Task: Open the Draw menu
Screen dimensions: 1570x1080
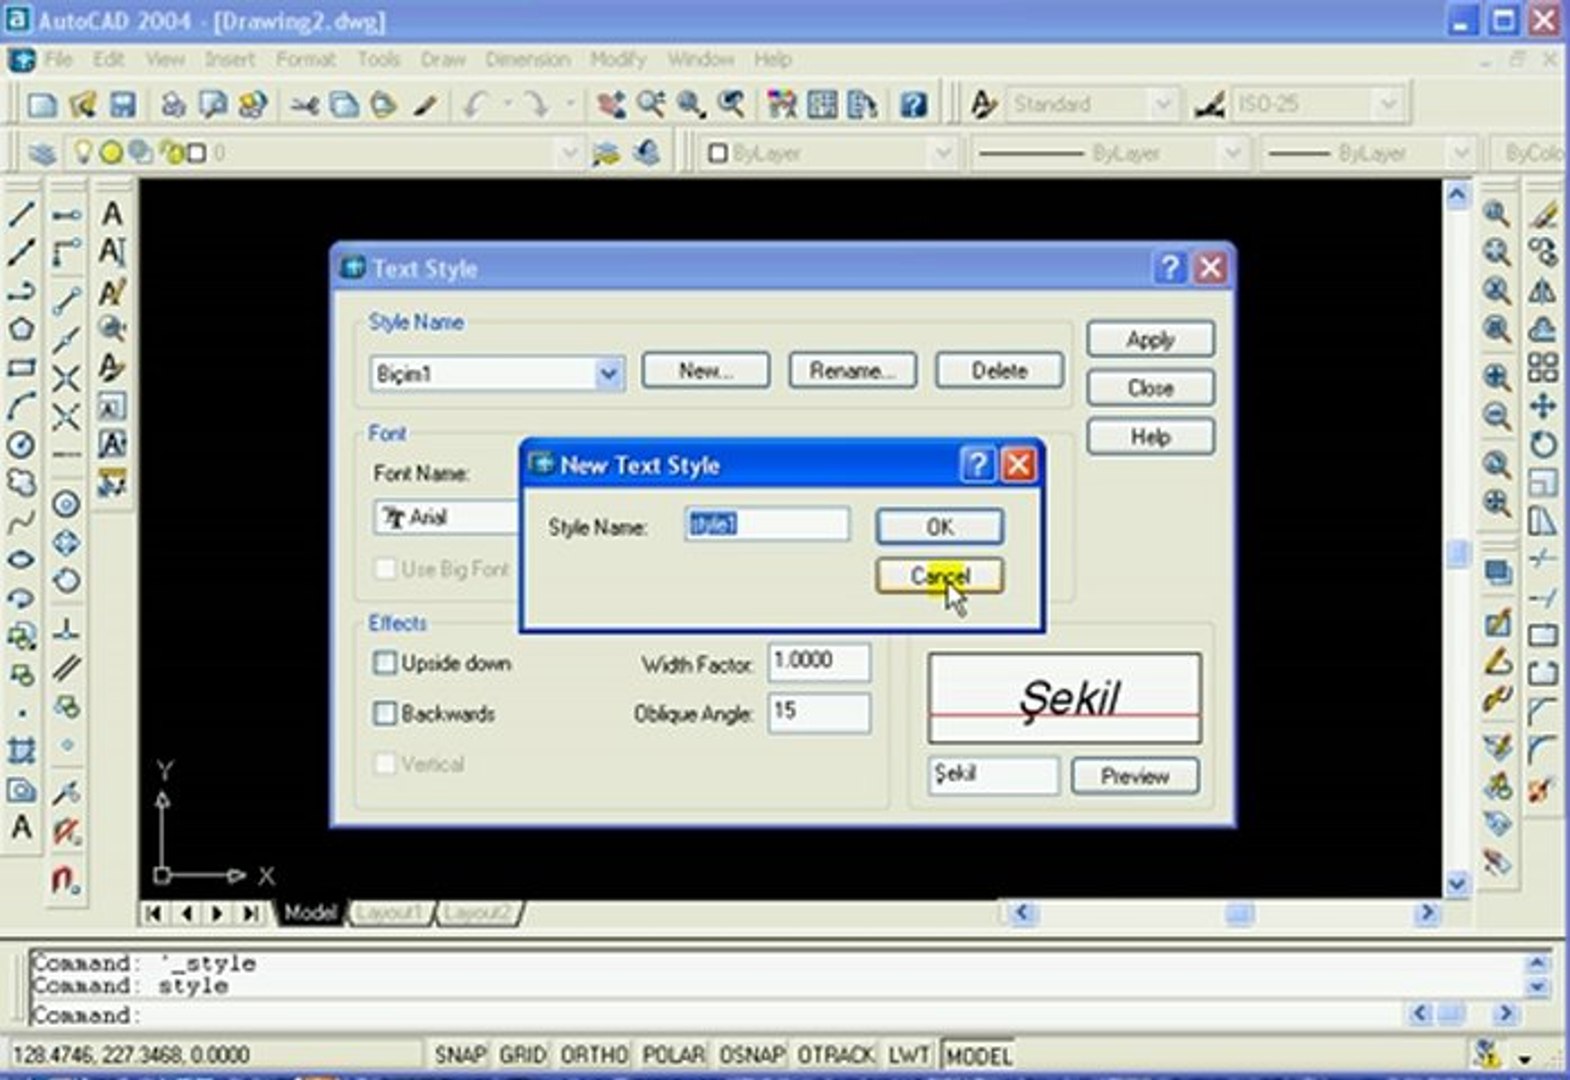Action: tap(443, 60)
